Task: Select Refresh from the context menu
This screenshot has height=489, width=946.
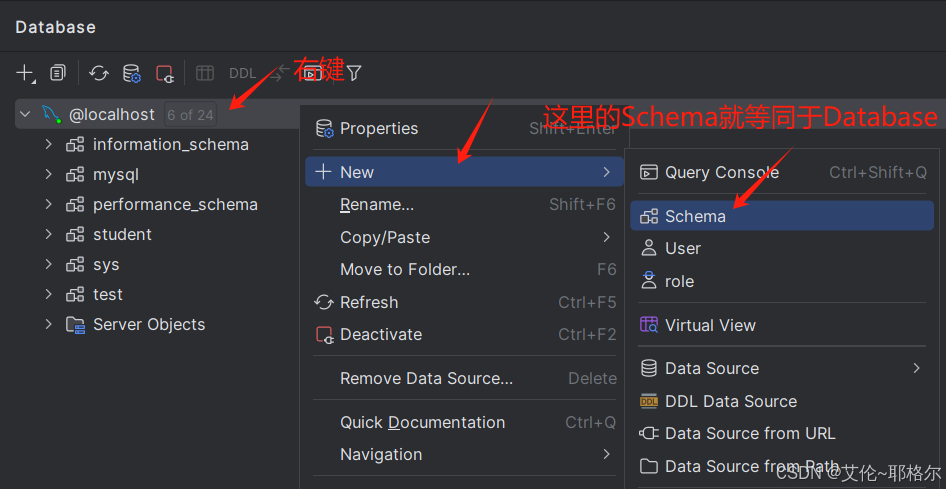Action: coord(368,302)
